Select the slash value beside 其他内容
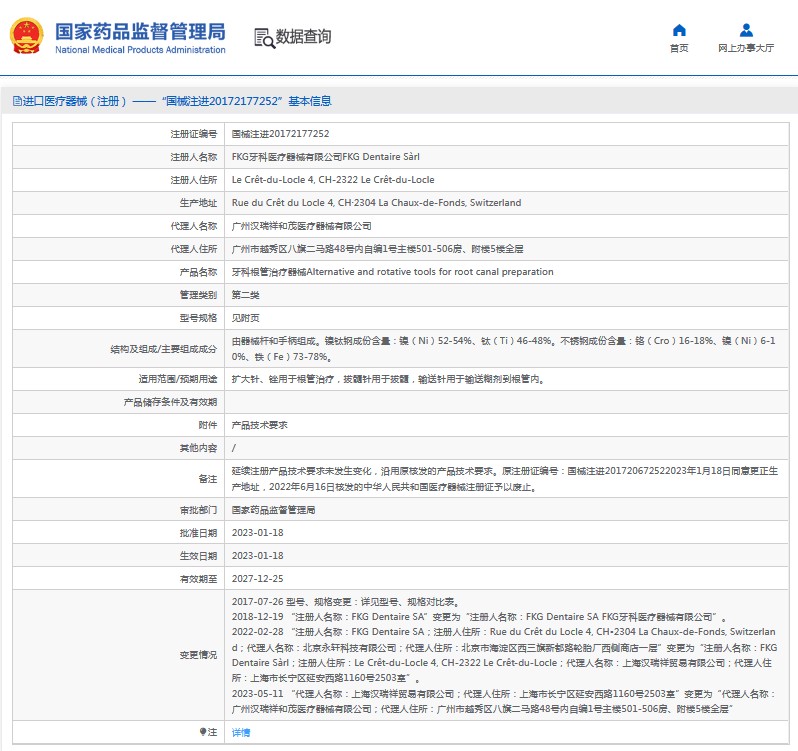This screenshot has height=751, width=798. pos(234,448)
